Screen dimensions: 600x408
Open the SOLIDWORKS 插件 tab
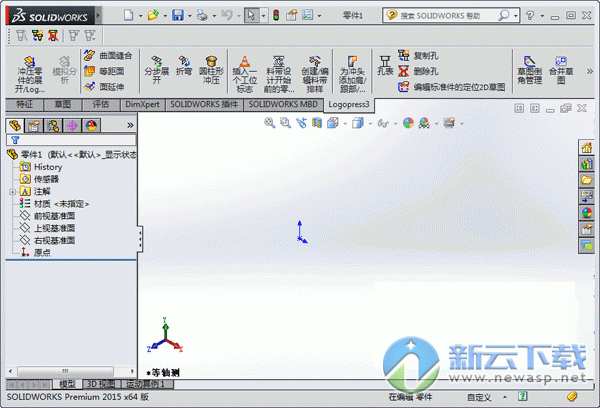(204, 104)
